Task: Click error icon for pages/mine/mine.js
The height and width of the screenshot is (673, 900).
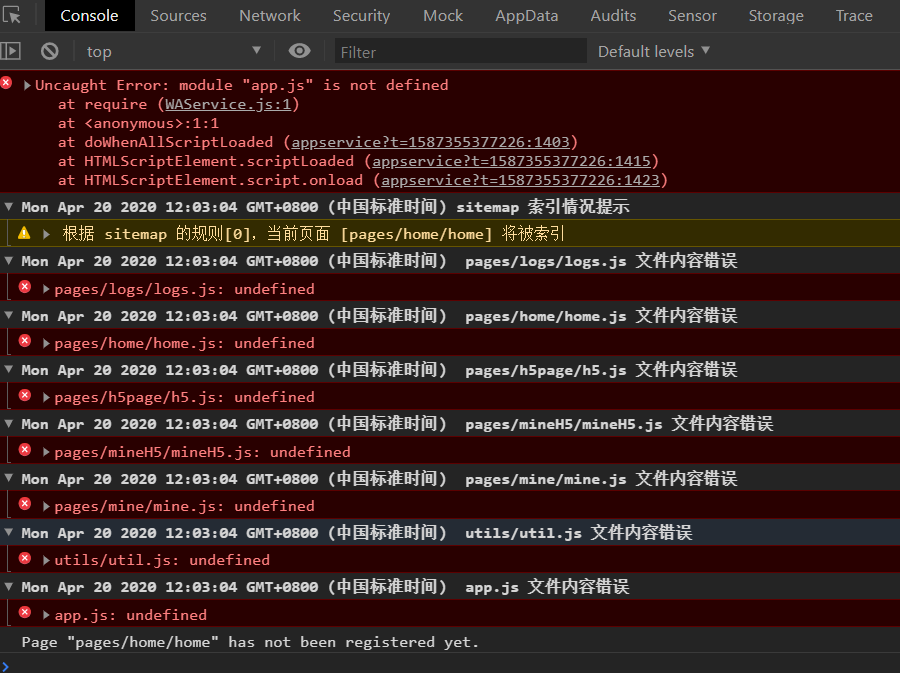Action: (x=25, y=503)
